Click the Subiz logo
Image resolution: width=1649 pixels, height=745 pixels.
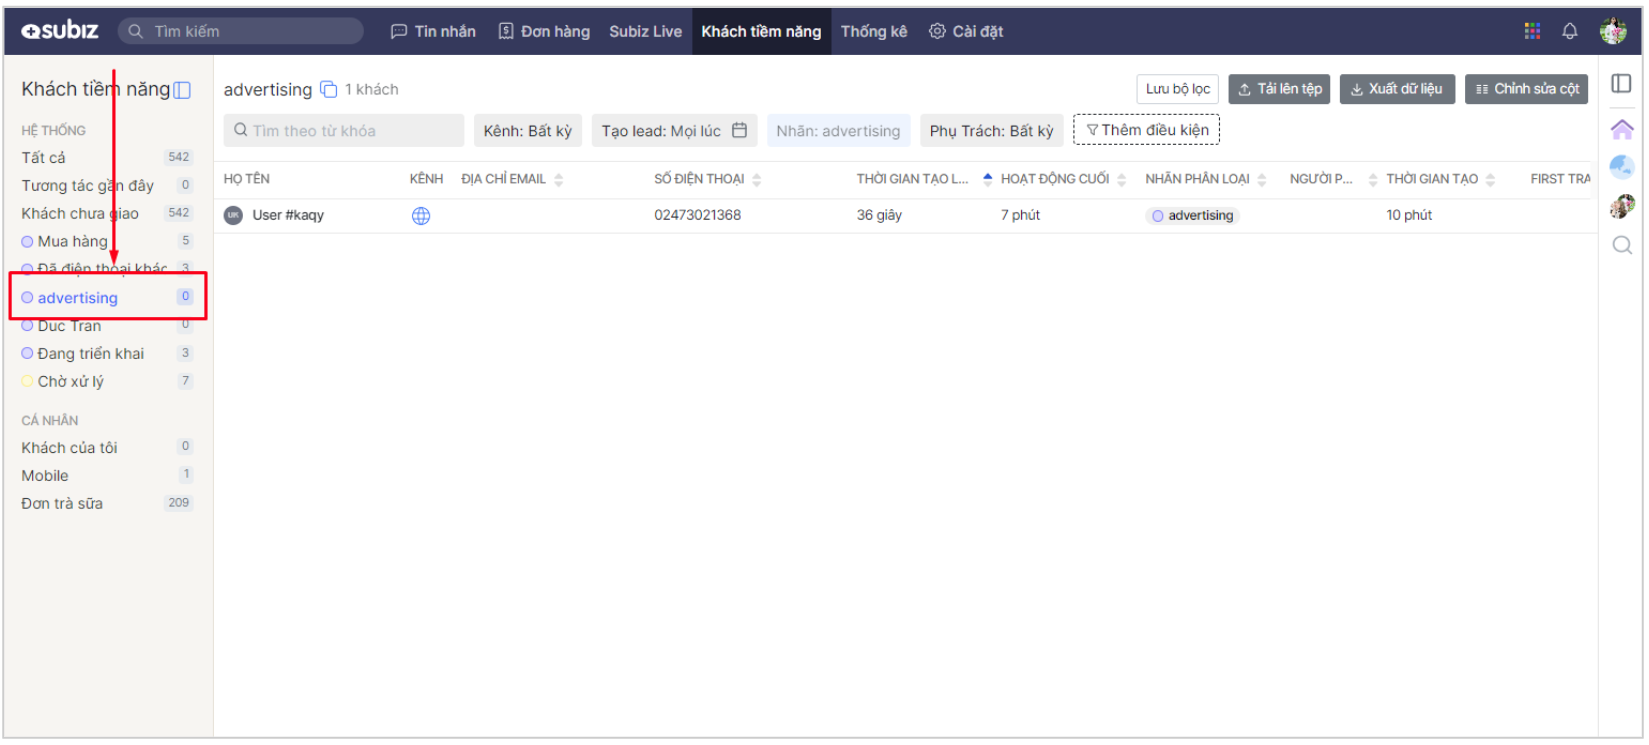point(60,31)
